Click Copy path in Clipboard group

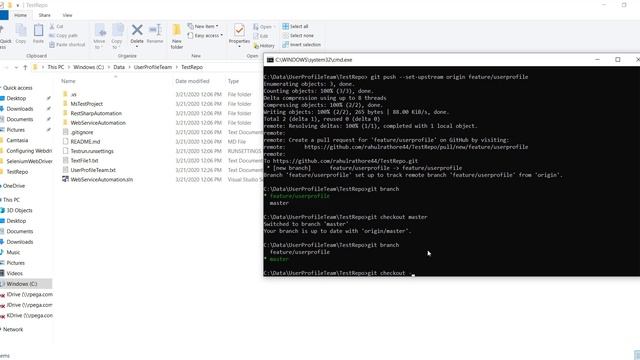[63, 36]
